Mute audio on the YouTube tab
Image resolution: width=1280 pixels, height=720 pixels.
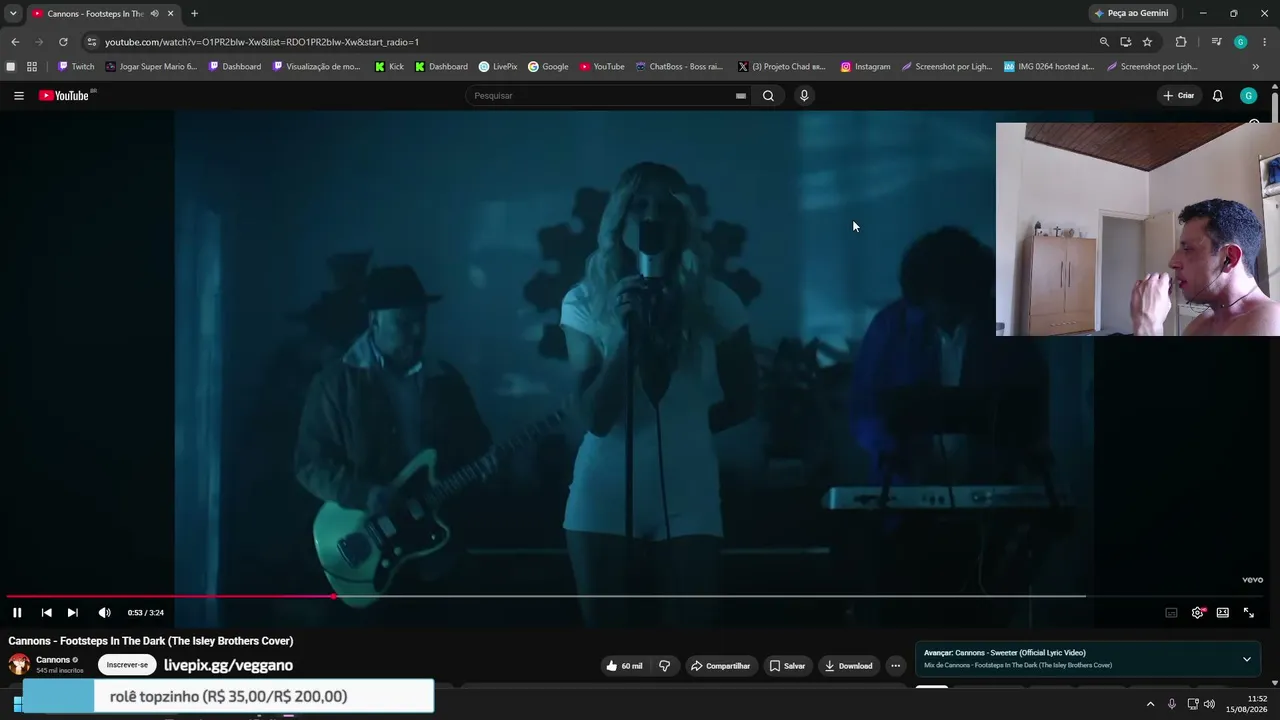coord(154,14)
